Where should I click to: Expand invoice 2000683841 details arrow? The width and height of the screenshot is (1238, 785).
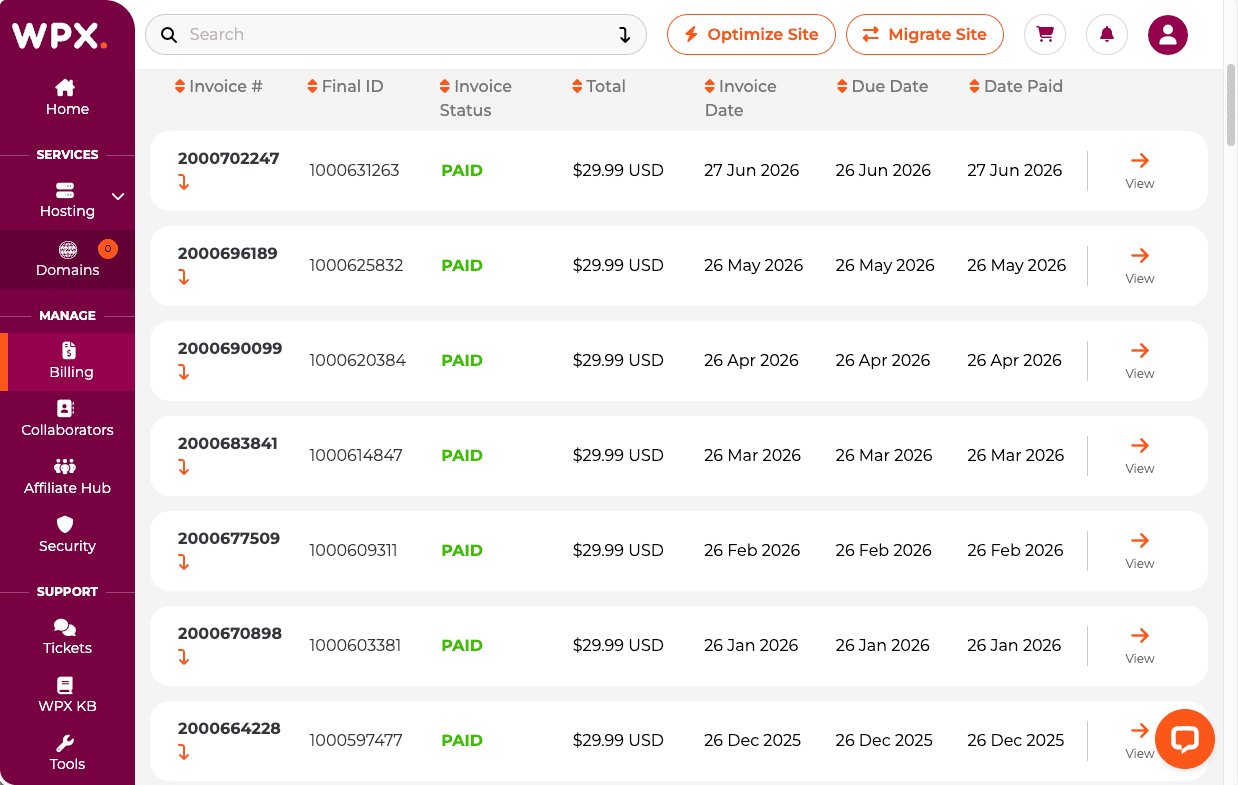click(x=184, y=467)
